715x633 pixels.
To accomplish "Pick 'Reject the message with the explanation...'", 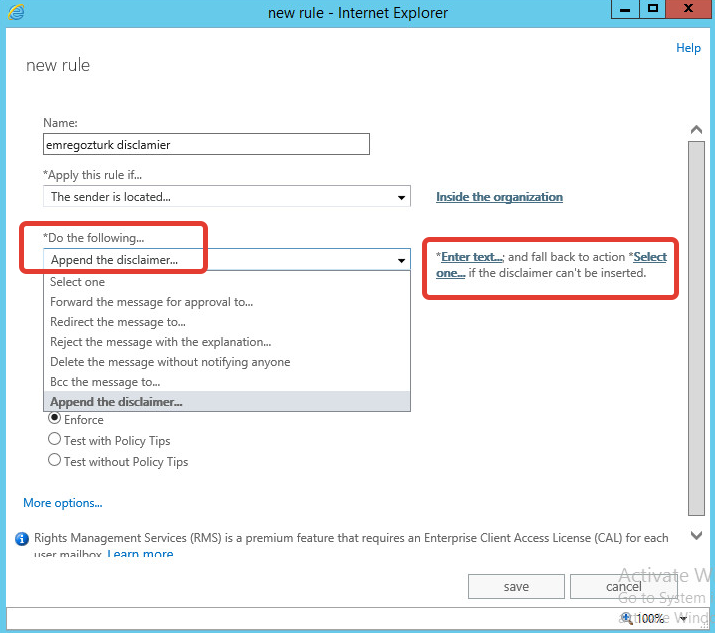I will point(161,342).
